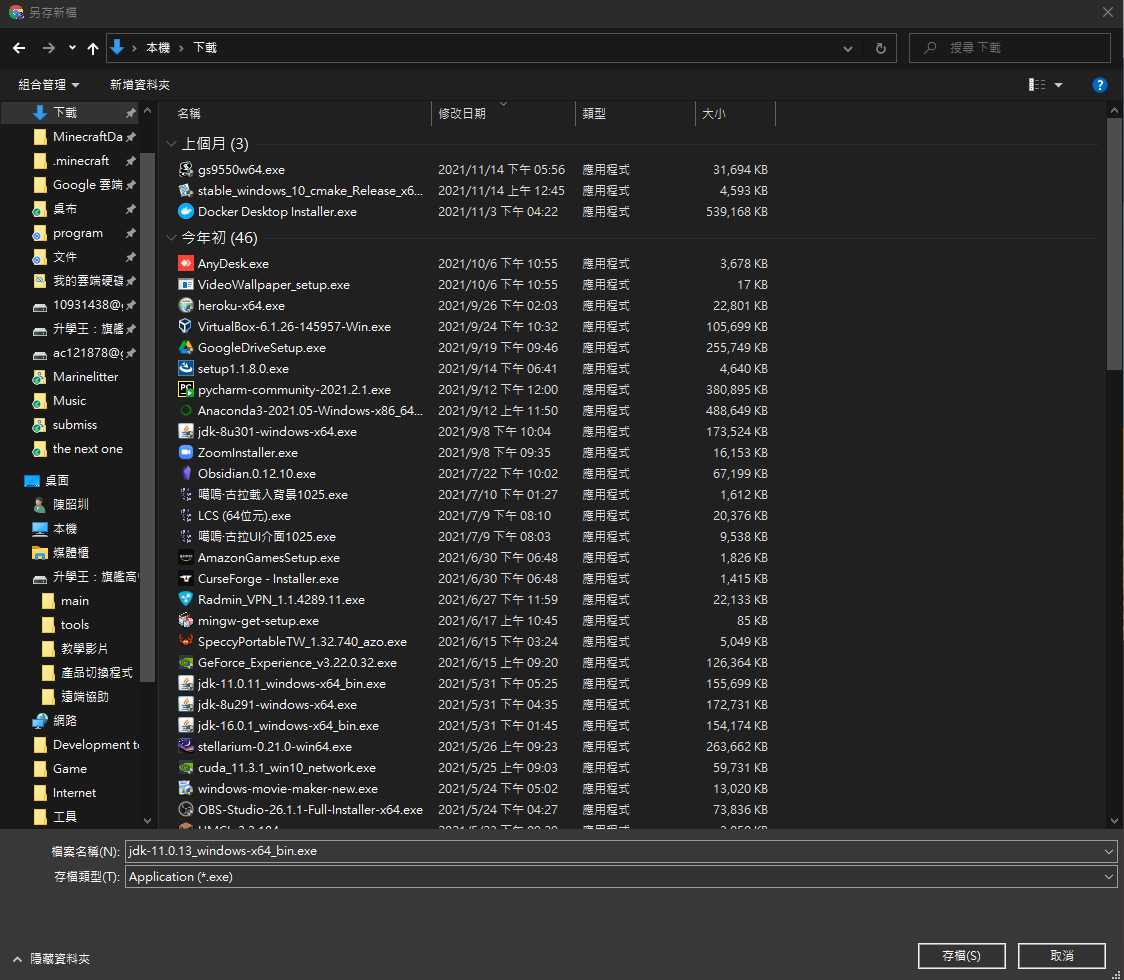Select the stellarium-0.21.0-win64.exe icon
Screen dimensions: 1124x980
(186, 746)
